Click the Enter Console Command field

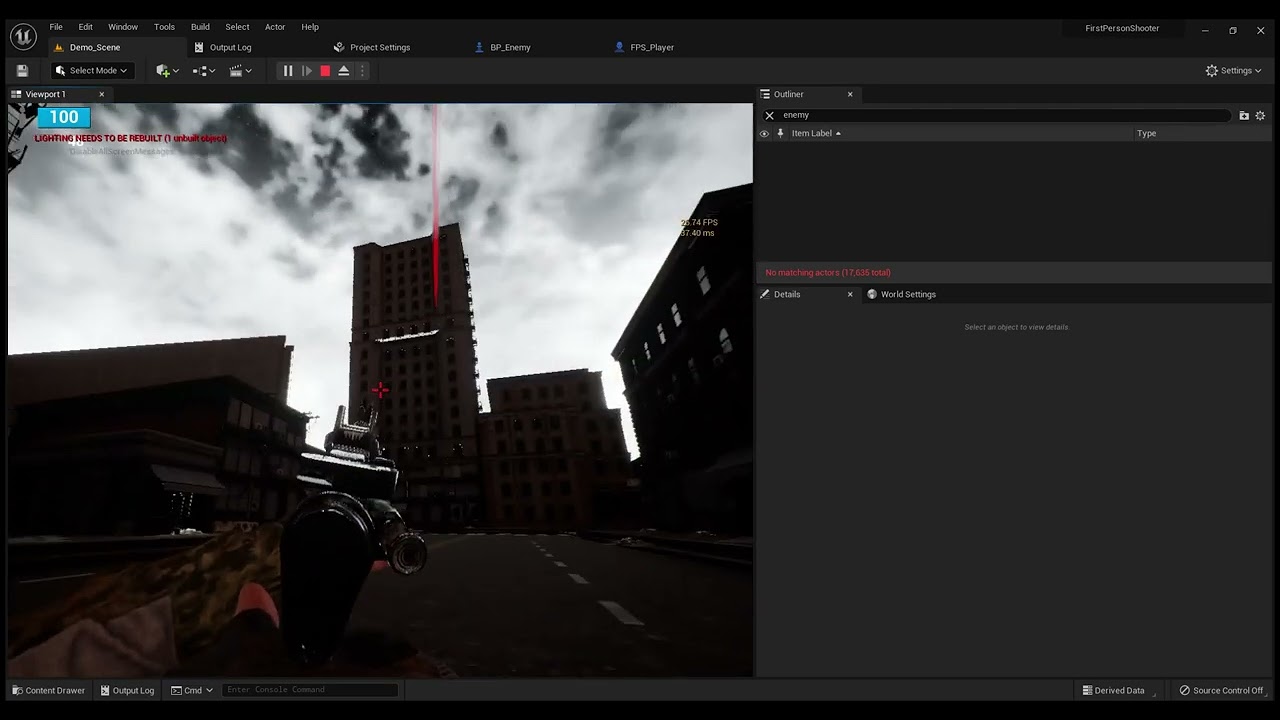click(x=310, y=690)
